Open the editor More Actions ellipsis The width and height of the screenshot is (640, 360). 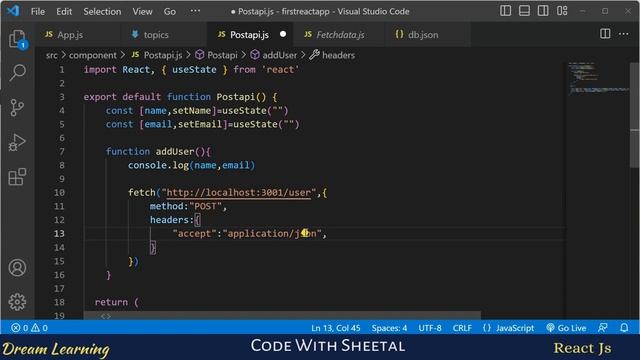tap(624, 34)
